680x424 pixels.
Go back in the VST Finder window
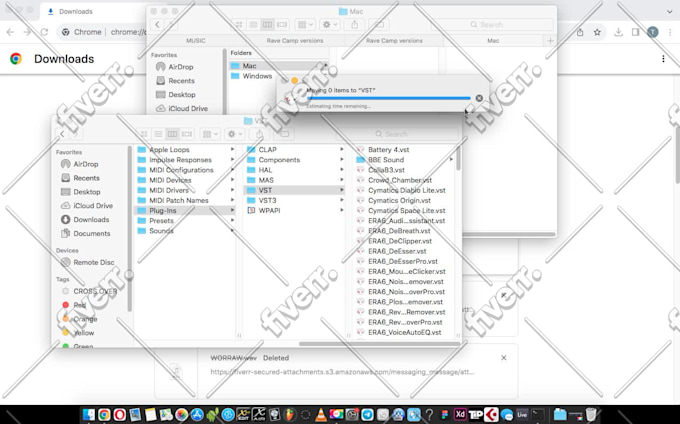(x=62, y=134)
